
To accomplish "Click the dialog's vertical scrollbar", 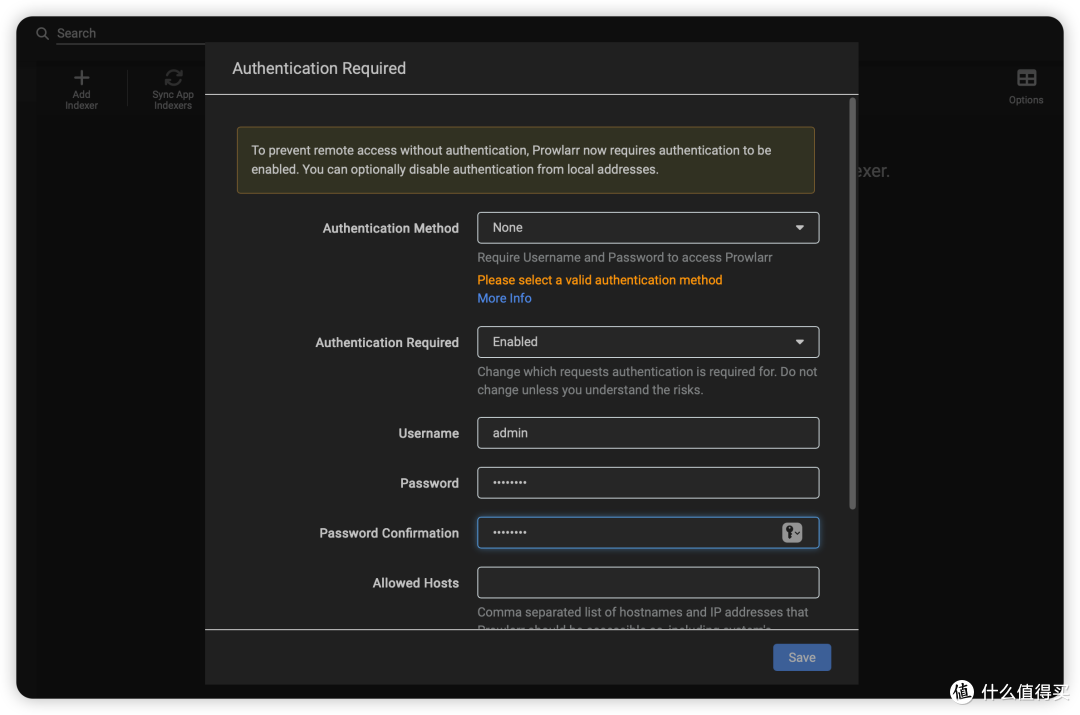I will pos(852,303).
